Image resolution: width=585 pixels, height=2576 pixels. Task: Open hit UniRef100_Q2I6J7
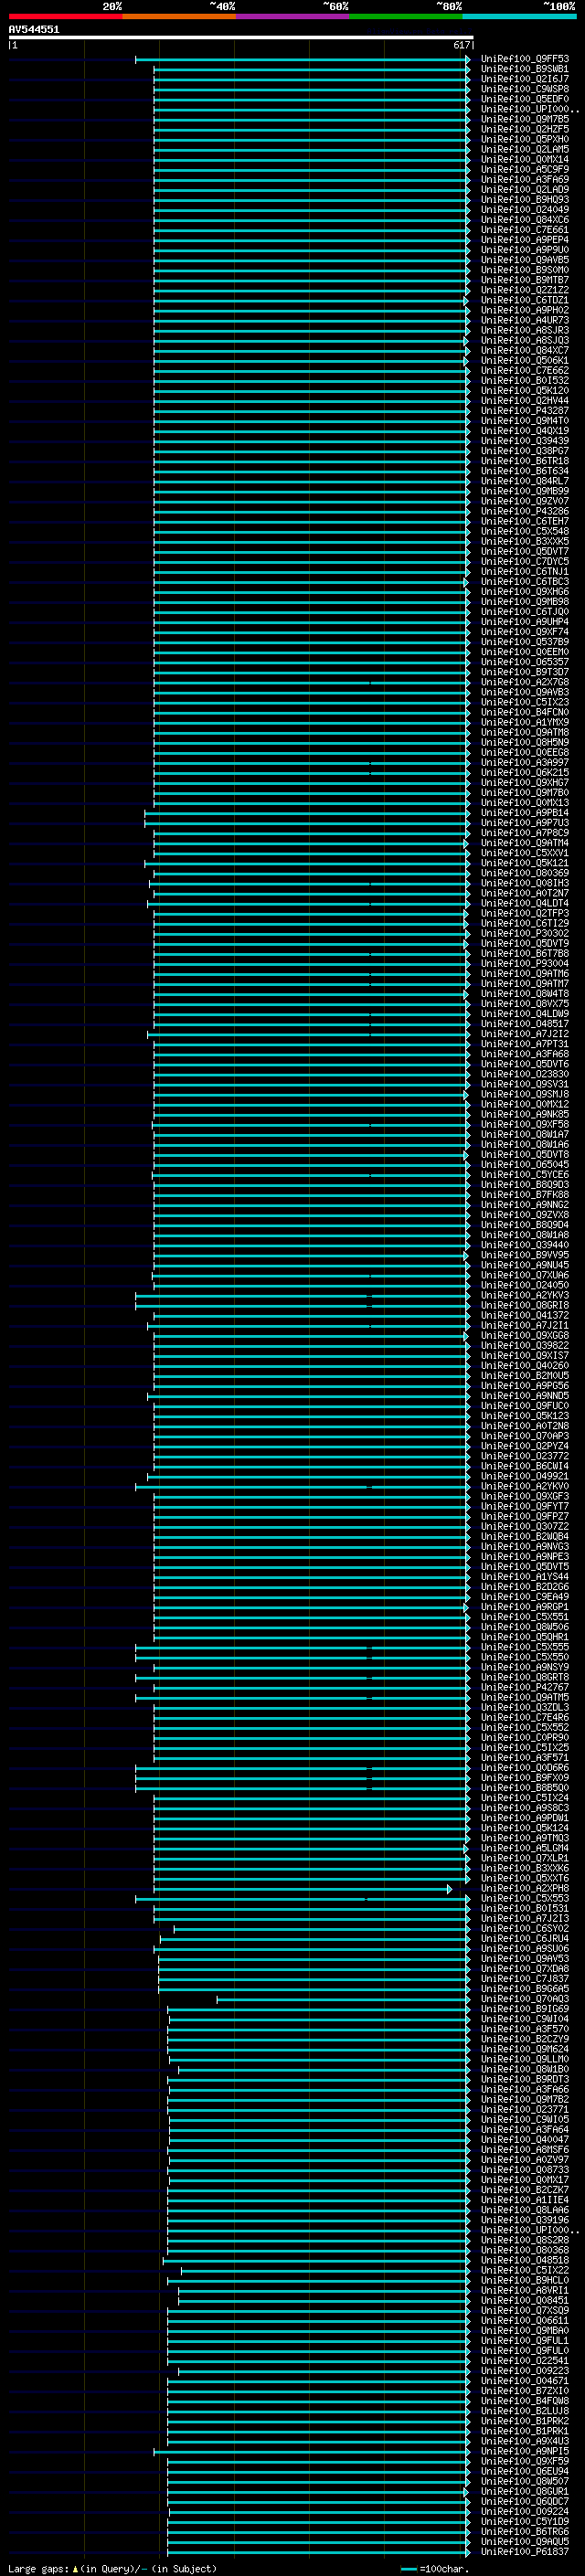pos(525,79)
